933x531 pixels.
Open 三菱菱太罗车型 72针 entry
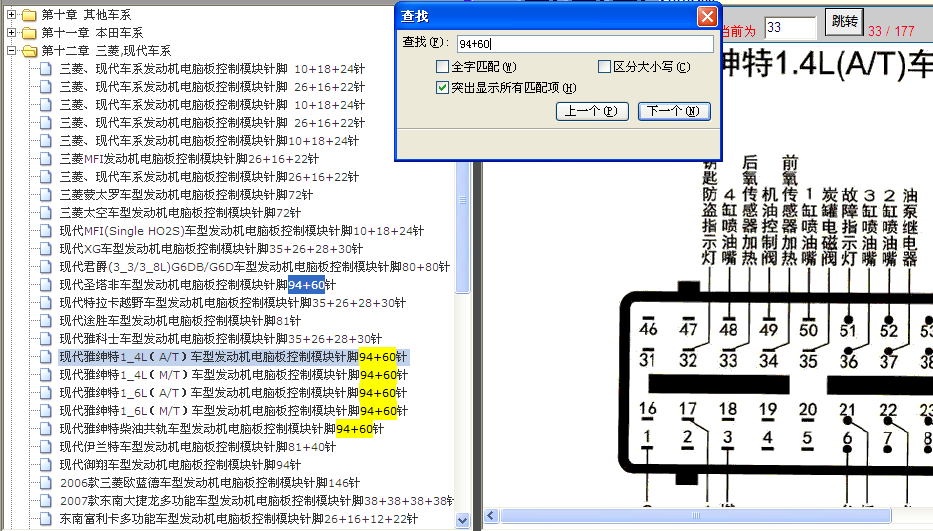pyautogui.click(x=186, y=195)
